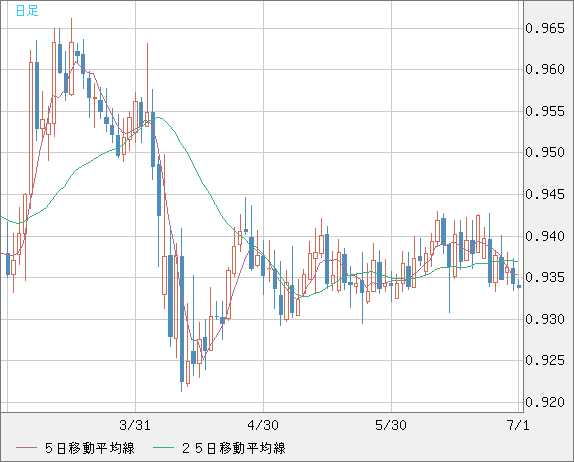Click the 0.925 price axis label
The width and height of the screenshot is (574, 462).
545,361
